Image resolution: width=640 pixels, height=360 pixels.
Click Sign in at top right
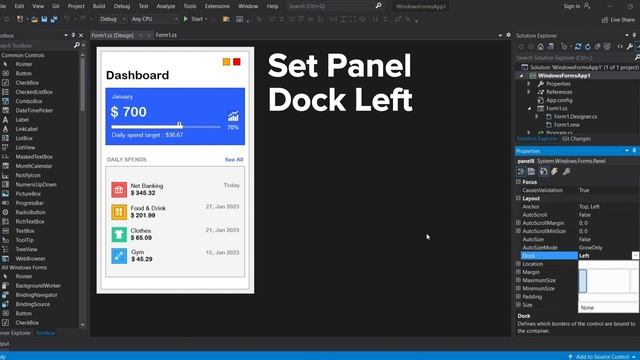pyautogui.click(x=571, y=6)
